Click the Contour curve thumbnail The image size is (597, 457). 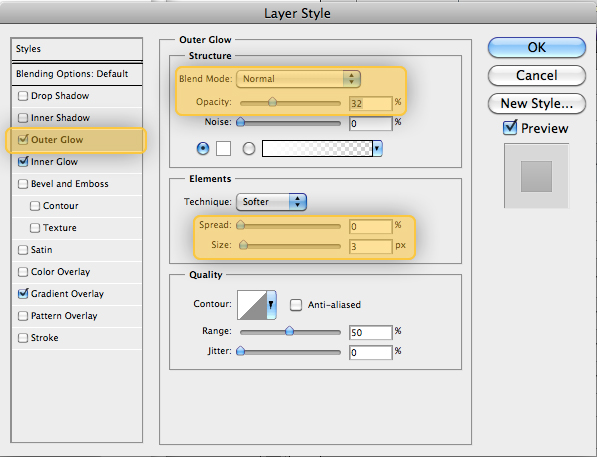tap(252, 305)
